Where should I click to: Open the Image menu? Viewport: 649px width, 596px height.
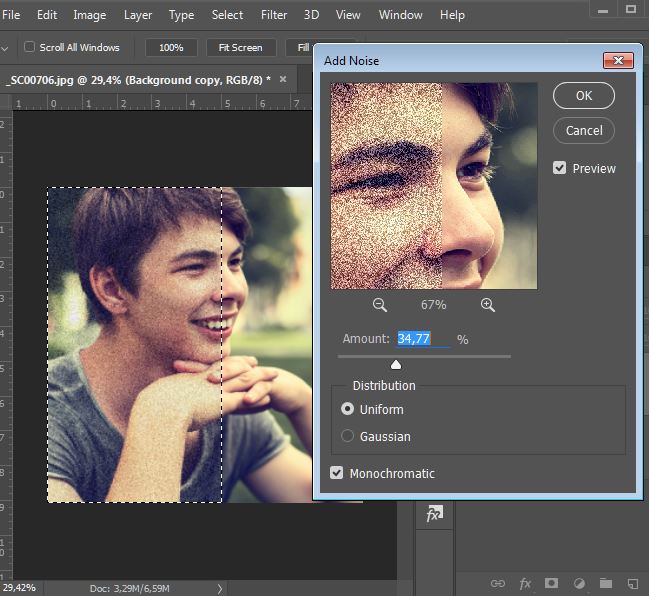(90, 15)
